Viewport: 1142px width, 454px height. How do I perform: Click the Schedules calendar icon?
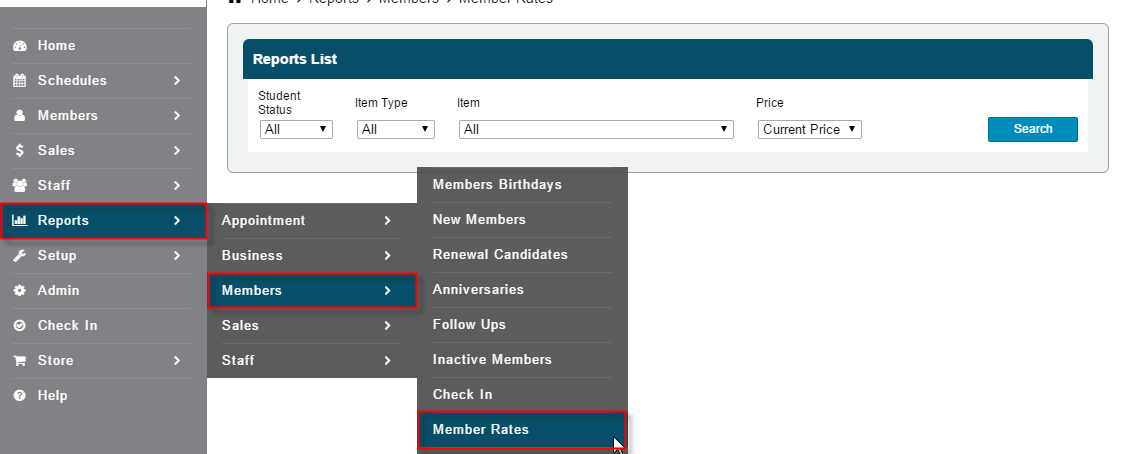pos(19,81)
